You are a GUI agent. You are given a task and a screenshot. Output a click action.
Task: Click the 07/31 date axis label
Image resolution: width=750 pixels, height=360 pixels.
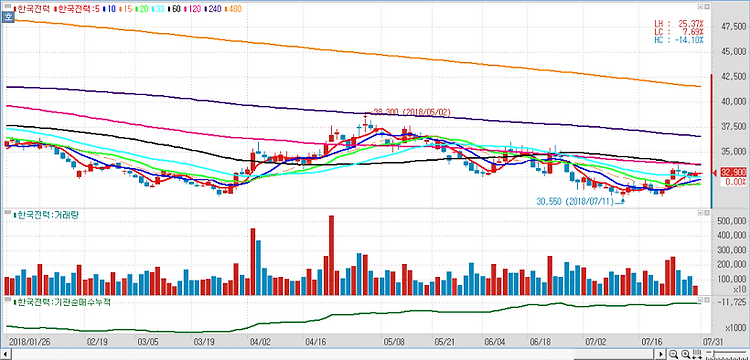714,342
